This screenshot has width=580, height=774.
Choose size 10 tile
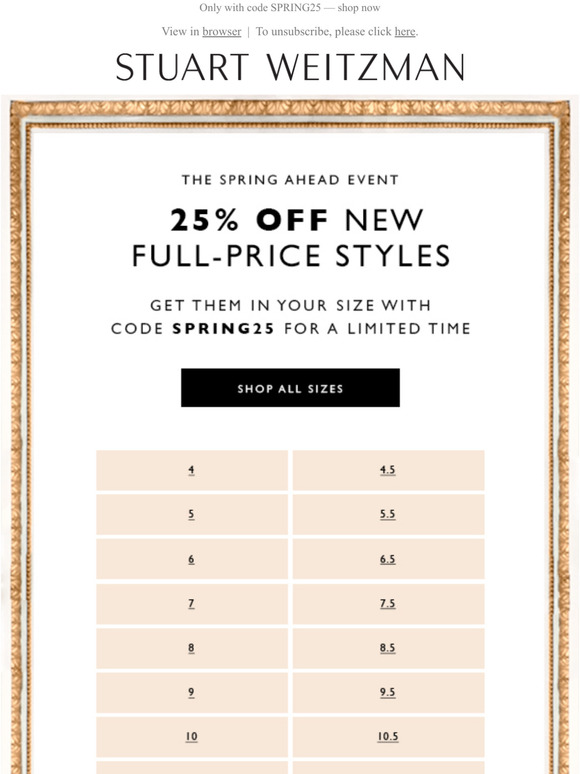click(192, 737)
